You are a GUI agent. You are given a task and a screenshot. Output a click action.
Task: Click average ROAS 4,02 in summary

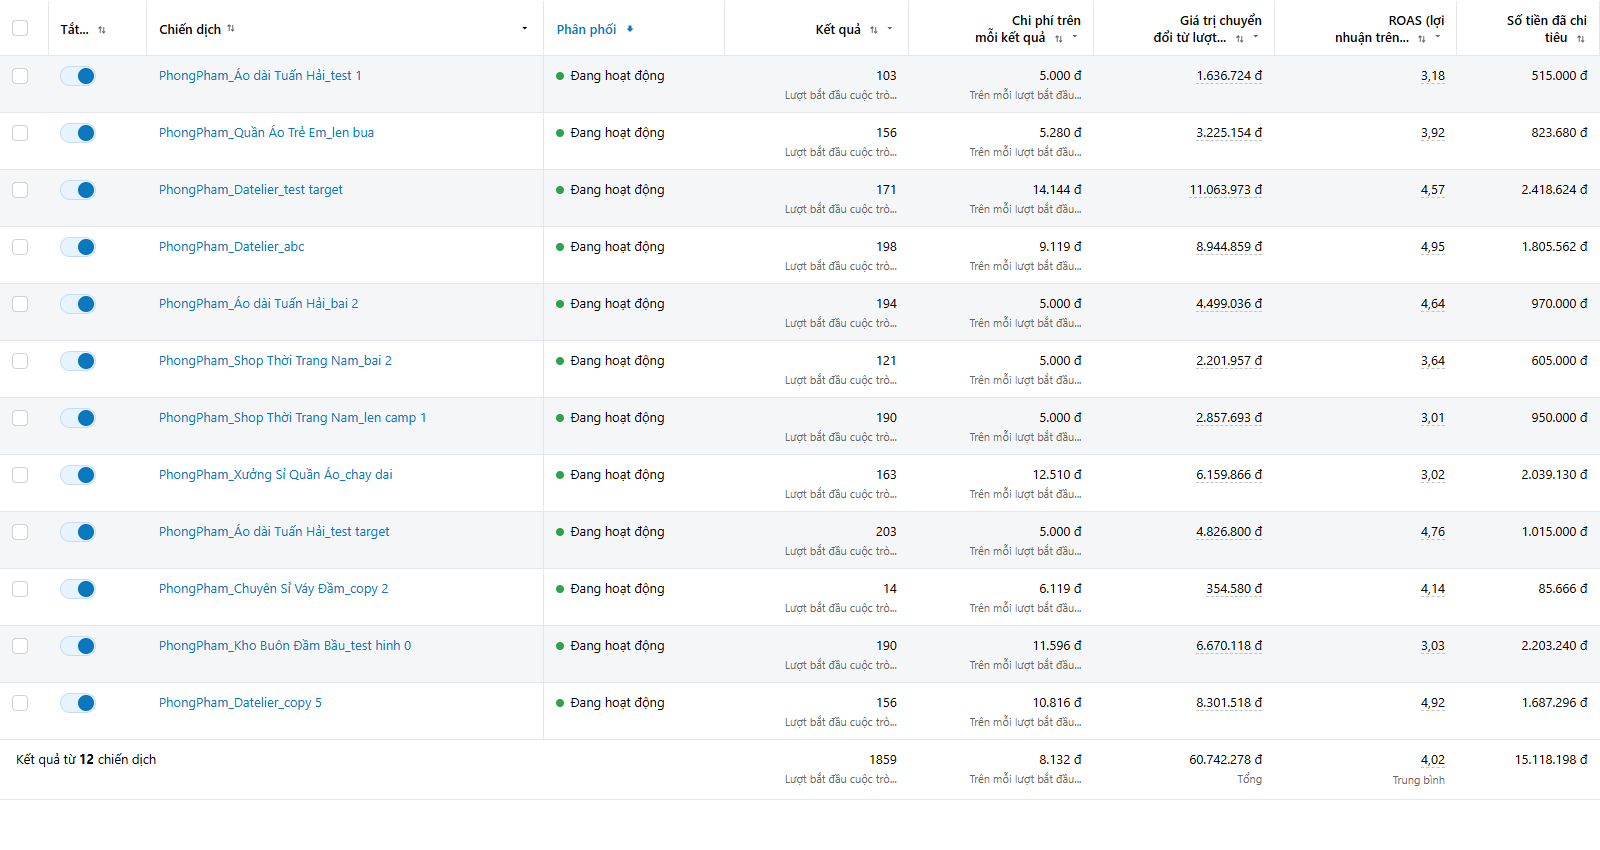tap(1433, 760)
